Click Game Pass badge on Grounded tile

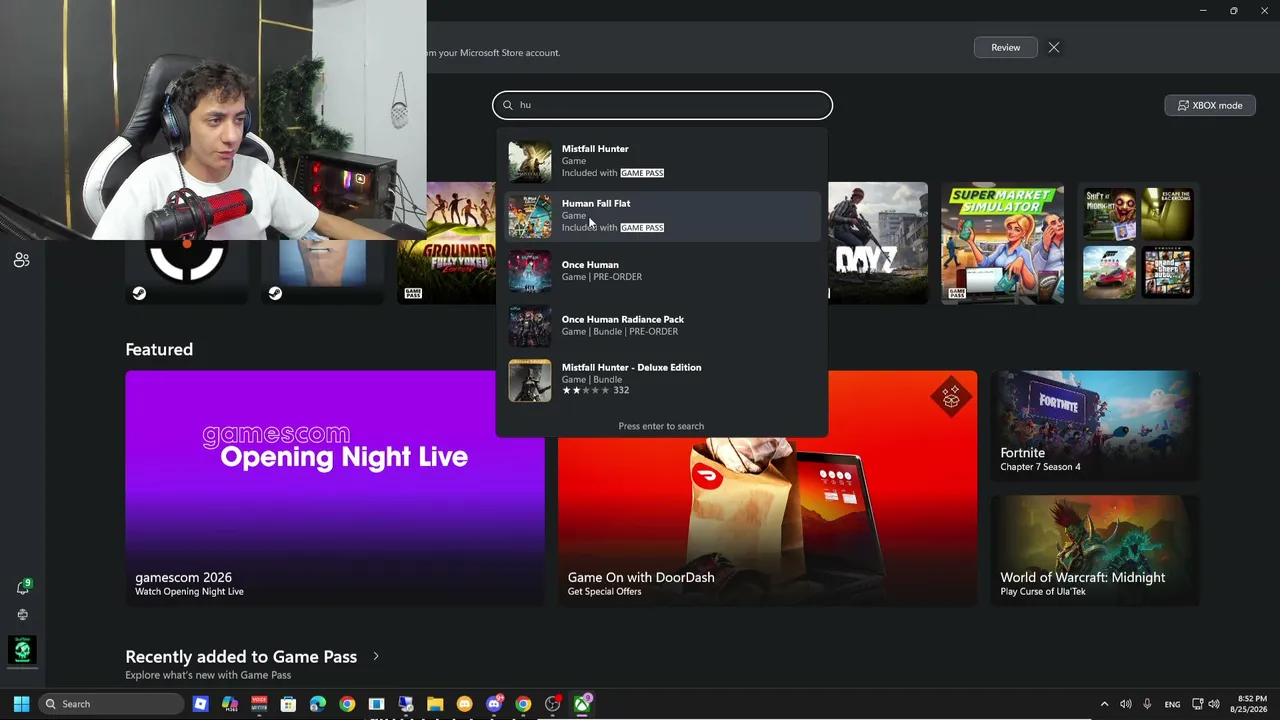(x=413, y=293)
